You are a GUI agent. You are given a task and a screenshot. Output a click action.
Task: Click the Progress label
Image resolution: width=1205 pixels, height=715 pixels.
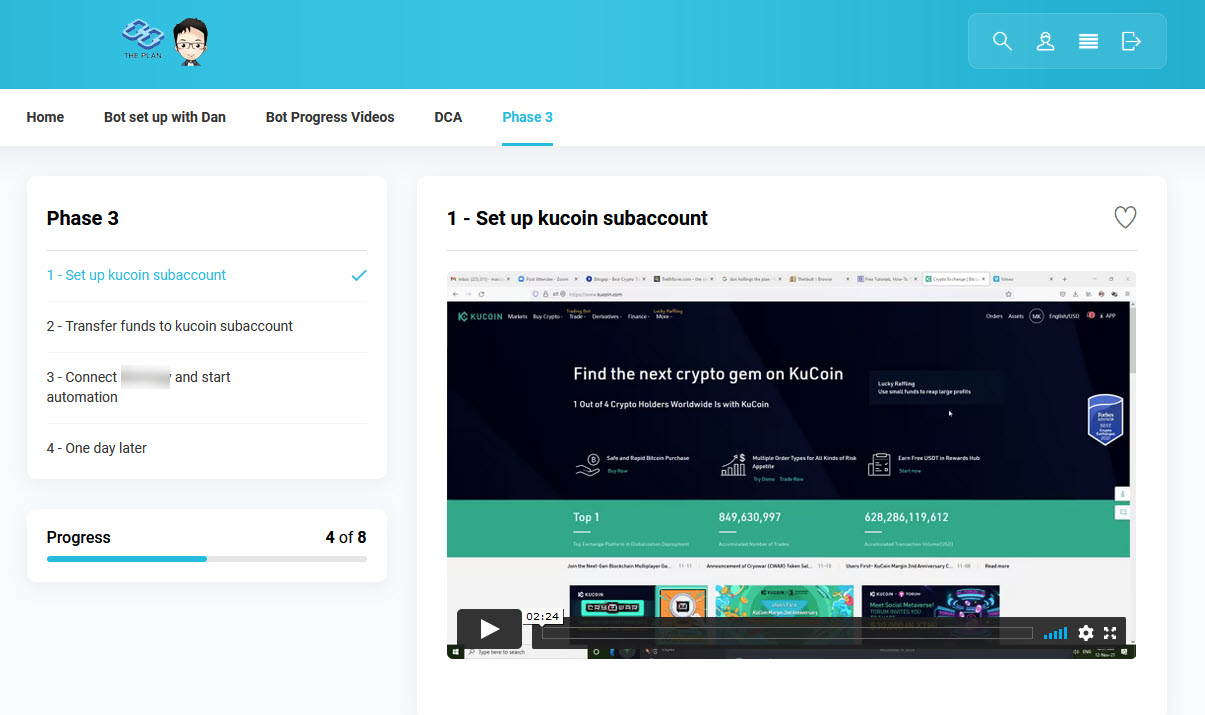79,537
